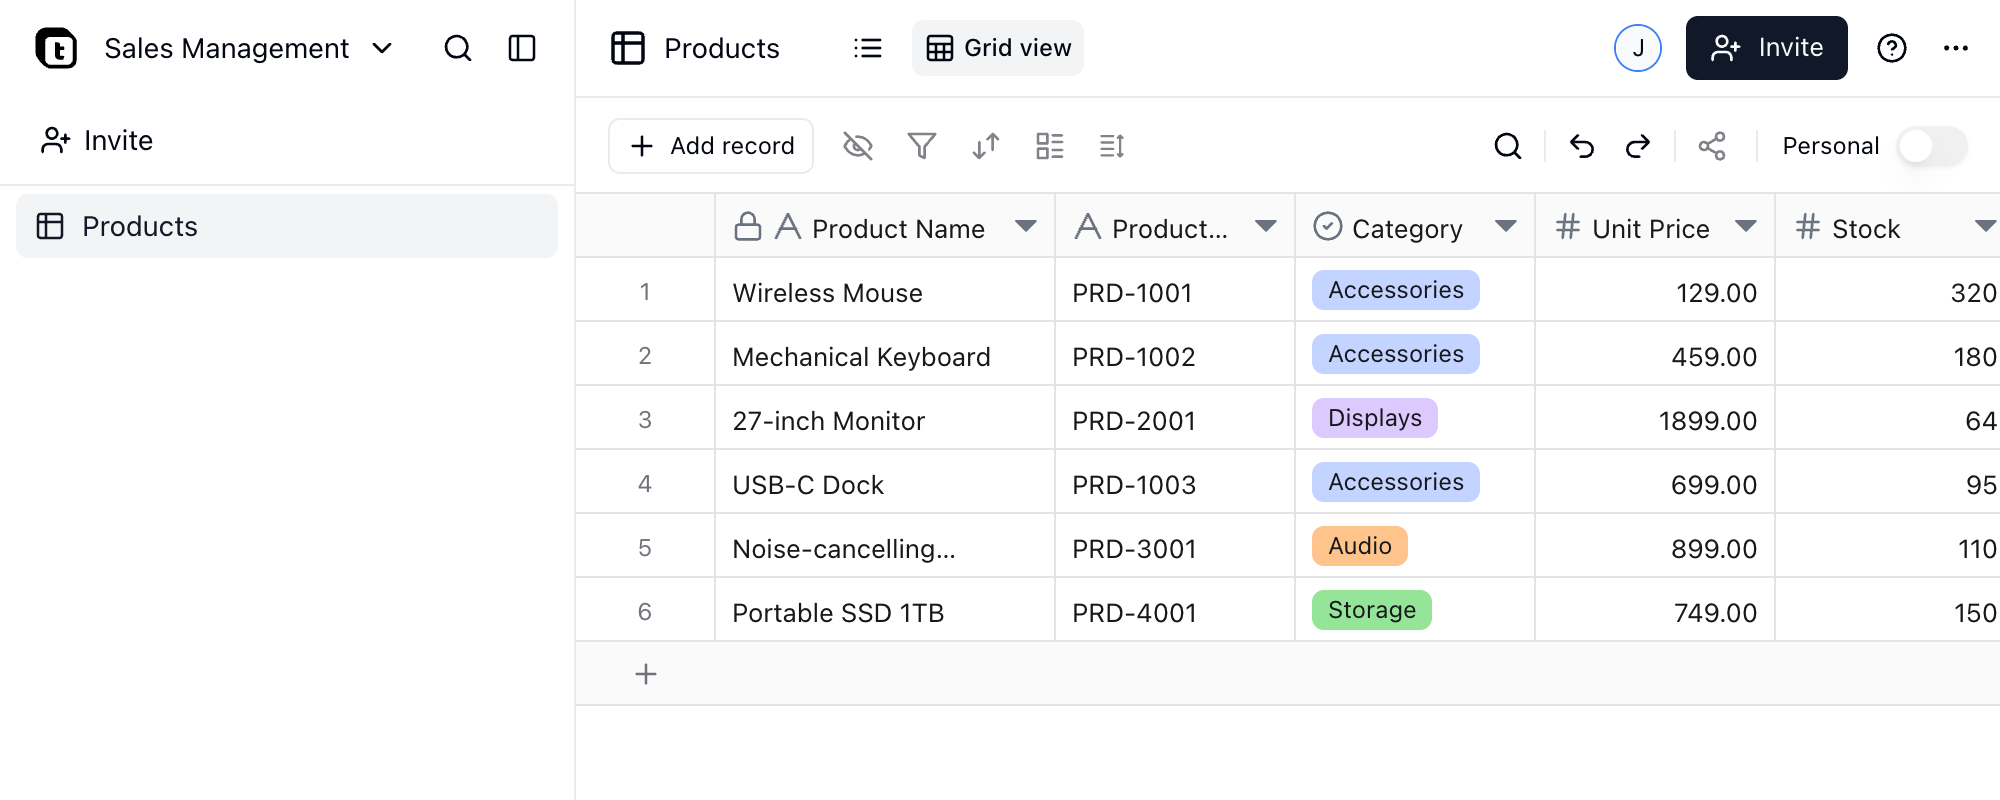This screenshot has height=800, width=2000.
Task: Click the hide fields eye icon
Action: coord(858,146)
